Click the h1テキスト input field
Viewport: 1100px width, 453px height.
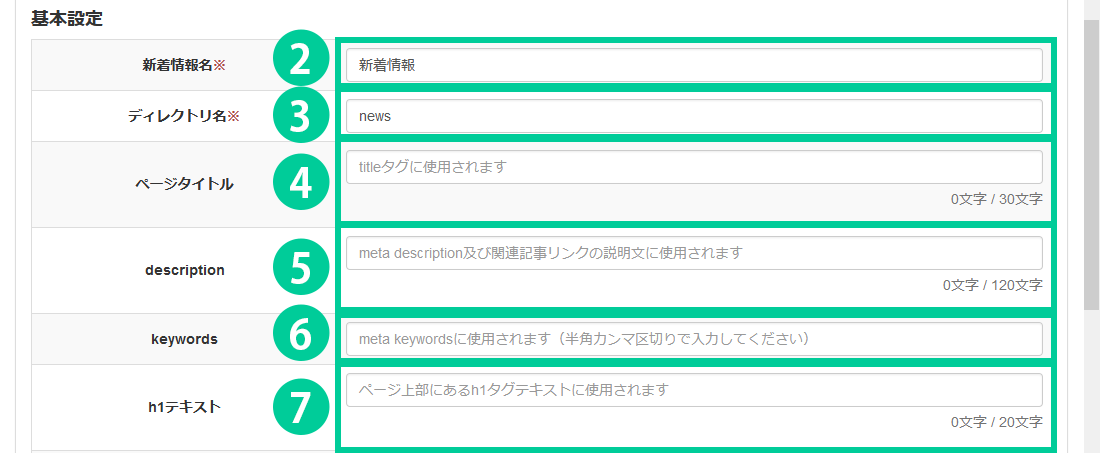pos(694,390)
